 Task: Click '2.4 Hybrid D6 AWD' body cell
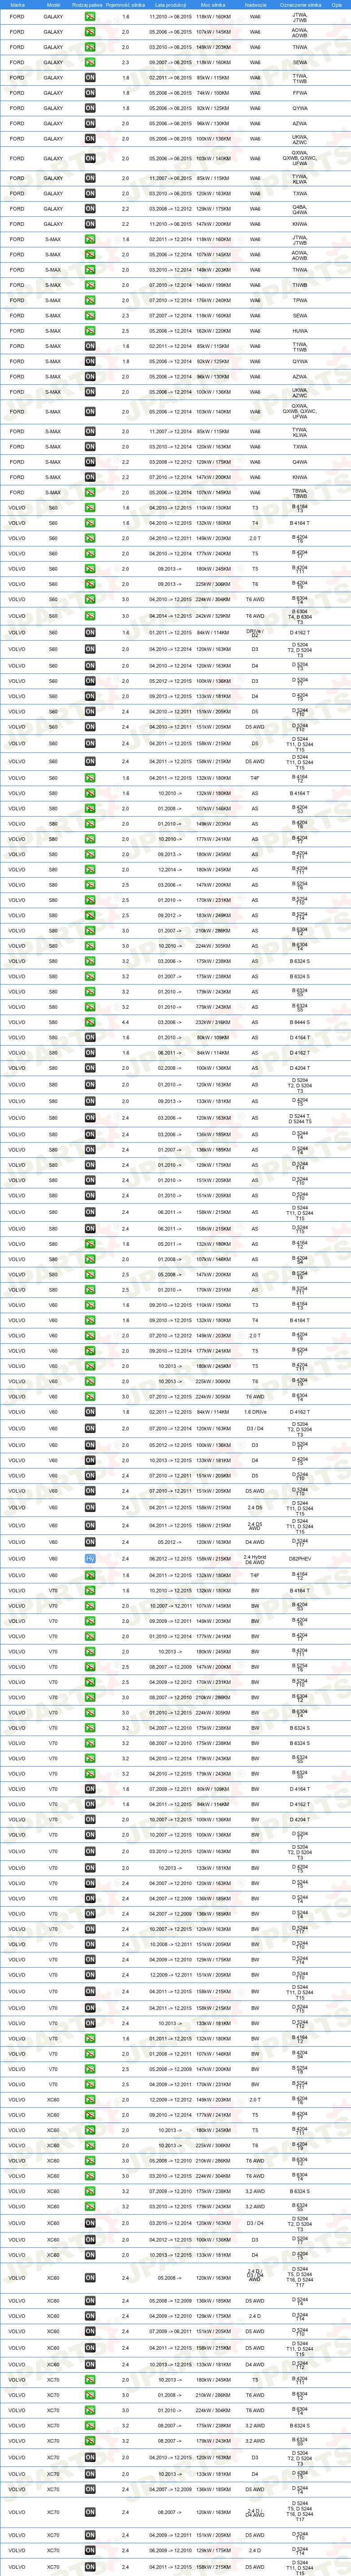pos(255,1559)
